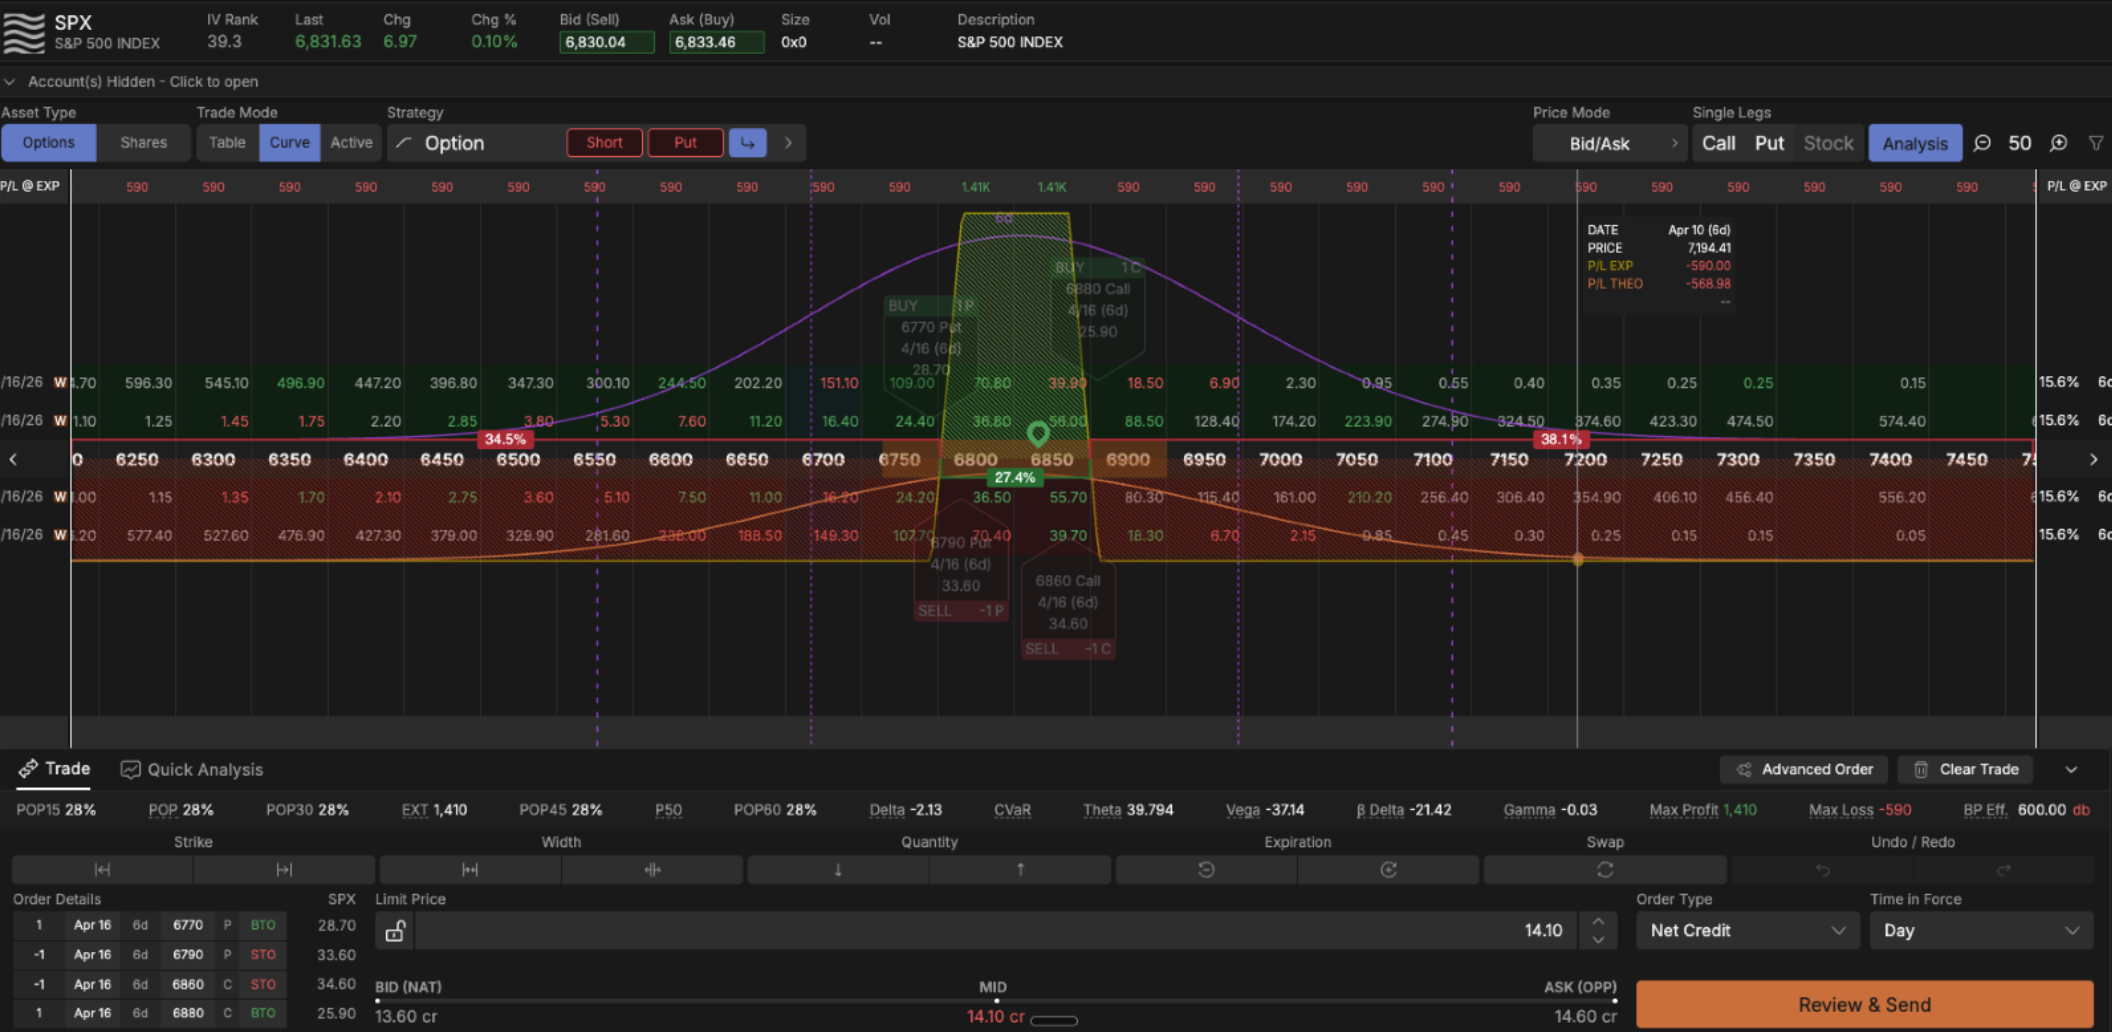Click the Swap circular refresh icon
Viewport: 2112px width, 1032px height.
click(x=1605, y=869)
